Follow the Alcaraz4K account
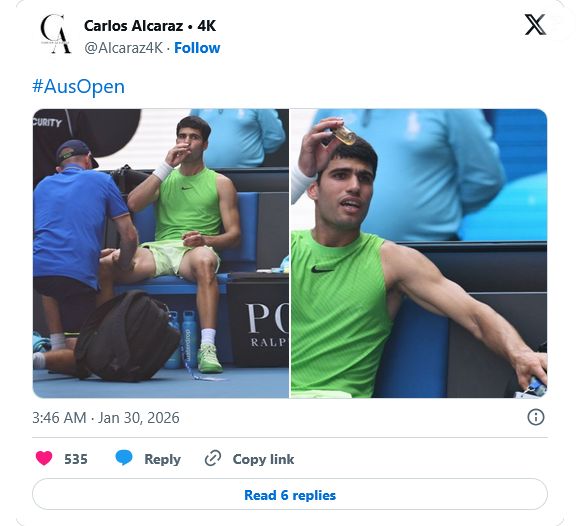580x526 pixels. click(197, 48)
